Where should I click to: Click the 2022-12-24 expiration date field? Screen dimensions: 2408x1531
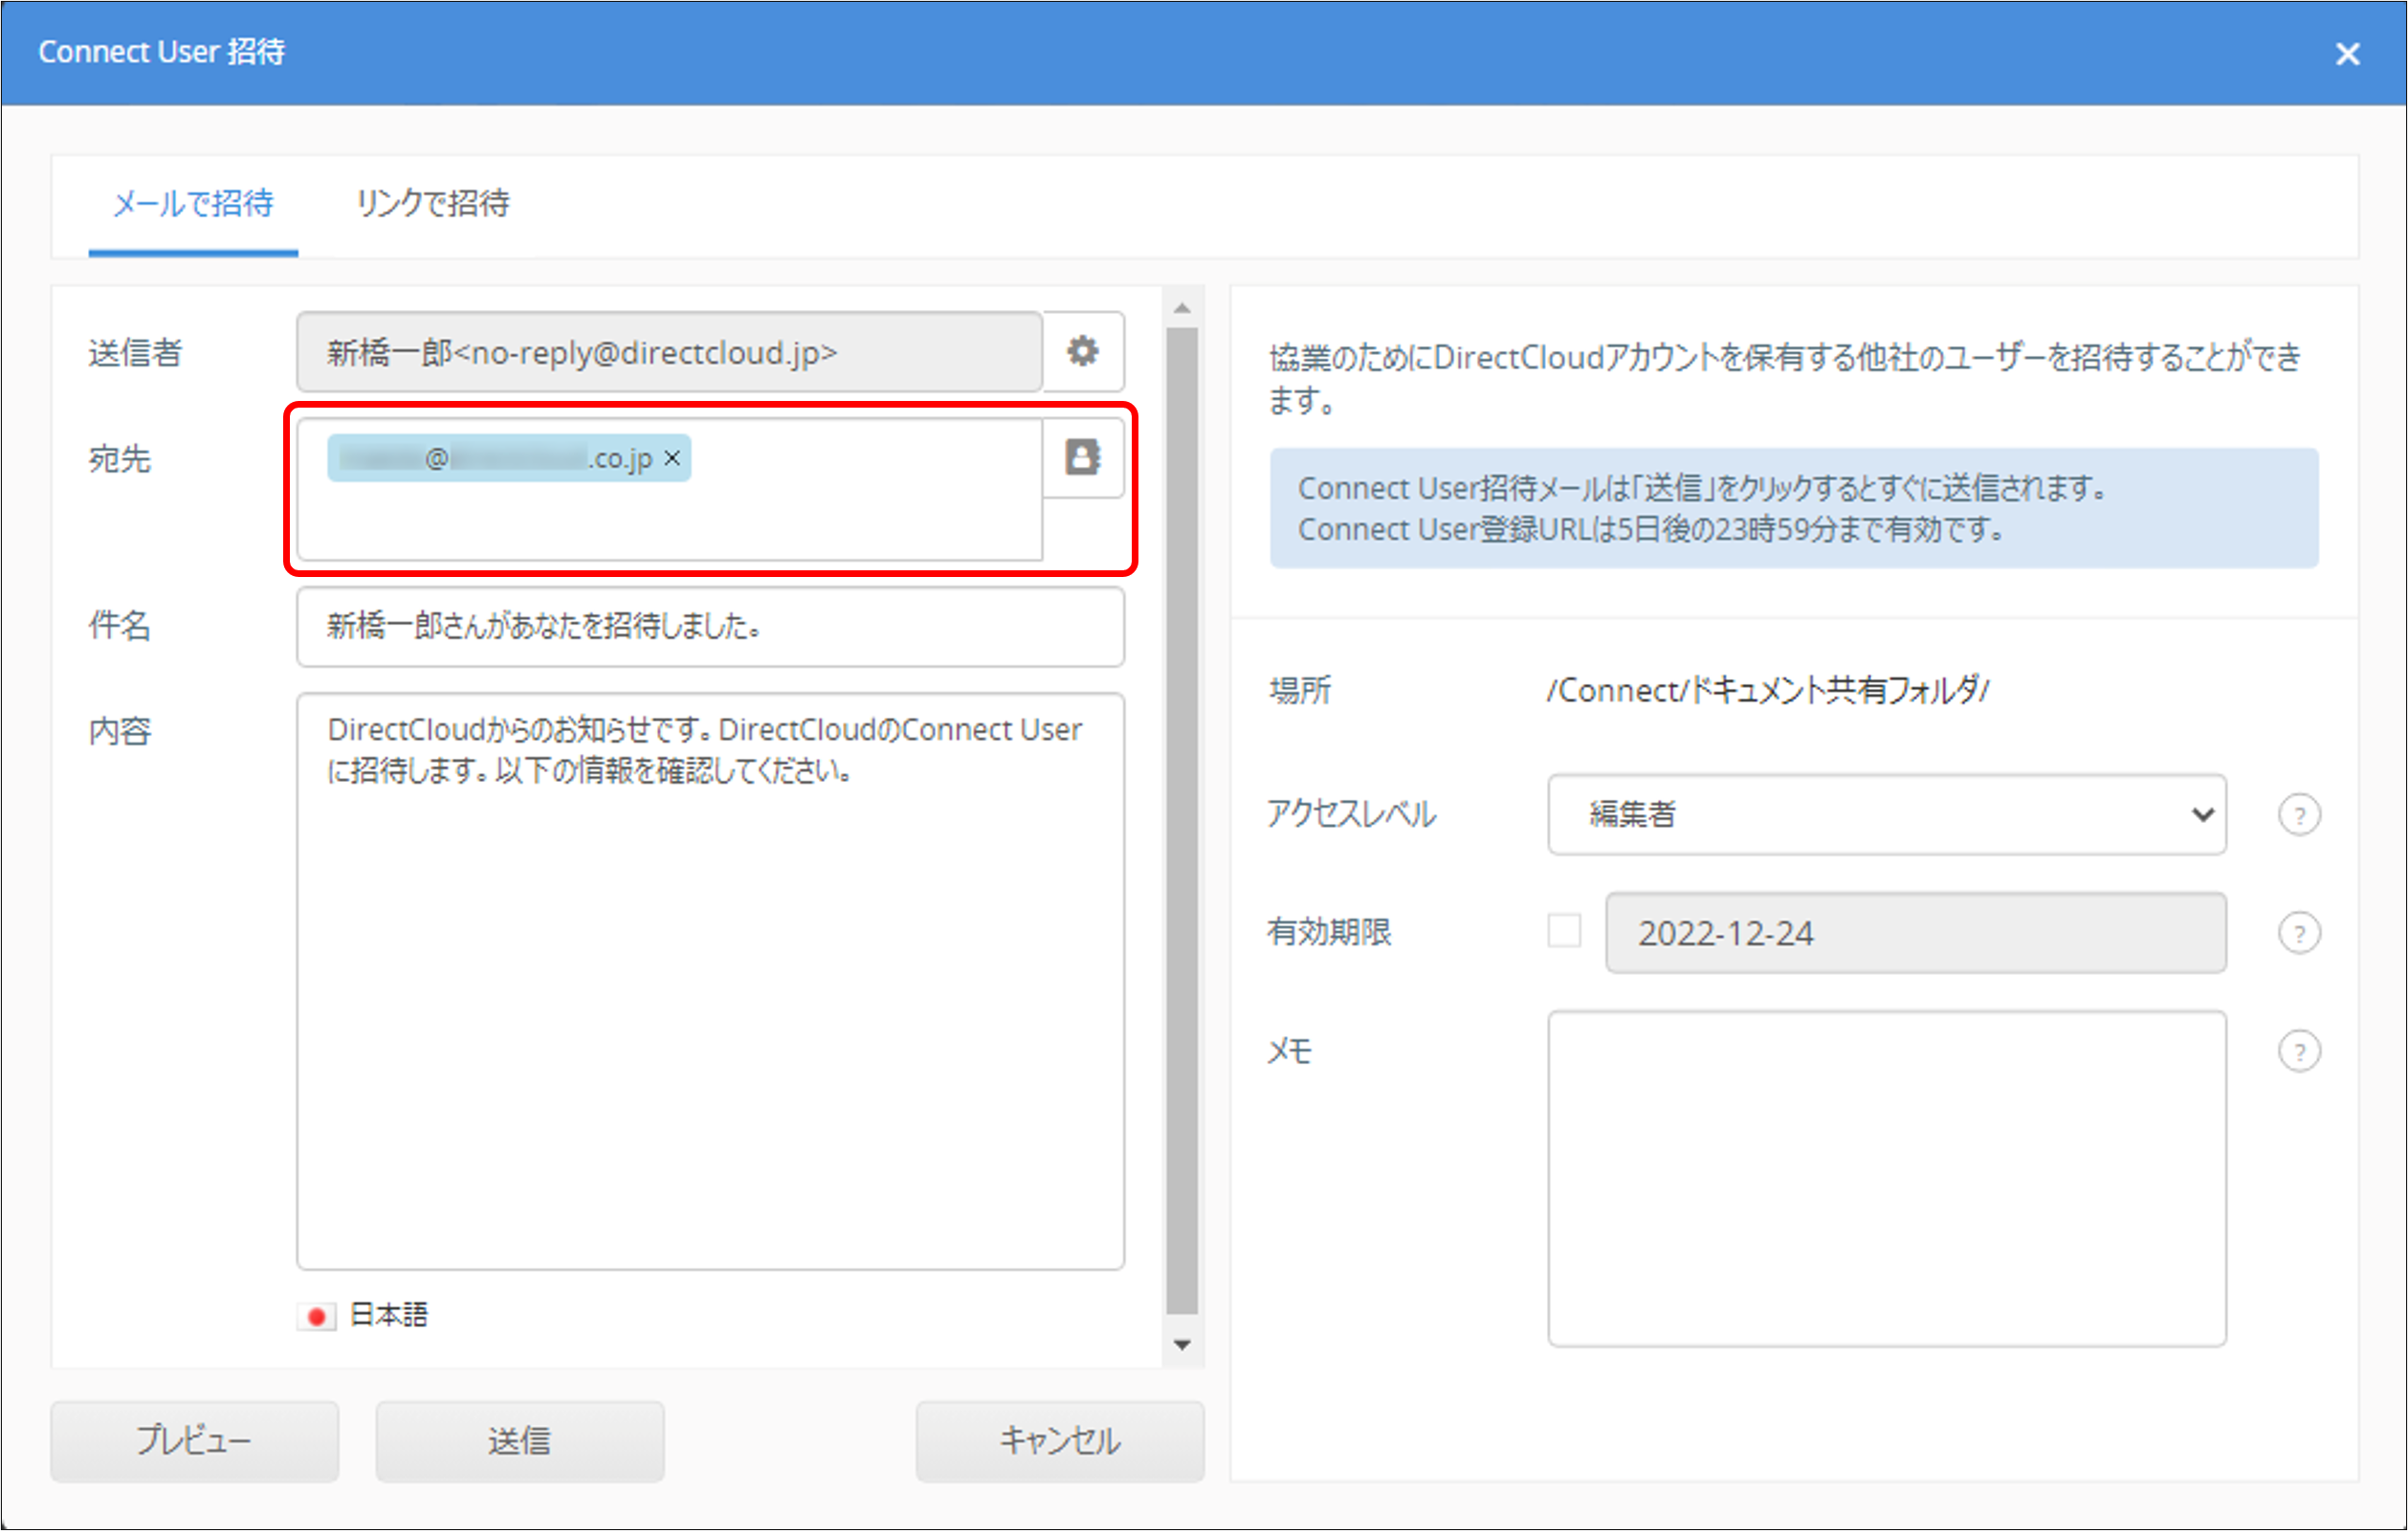click(x=1916, y=933)
